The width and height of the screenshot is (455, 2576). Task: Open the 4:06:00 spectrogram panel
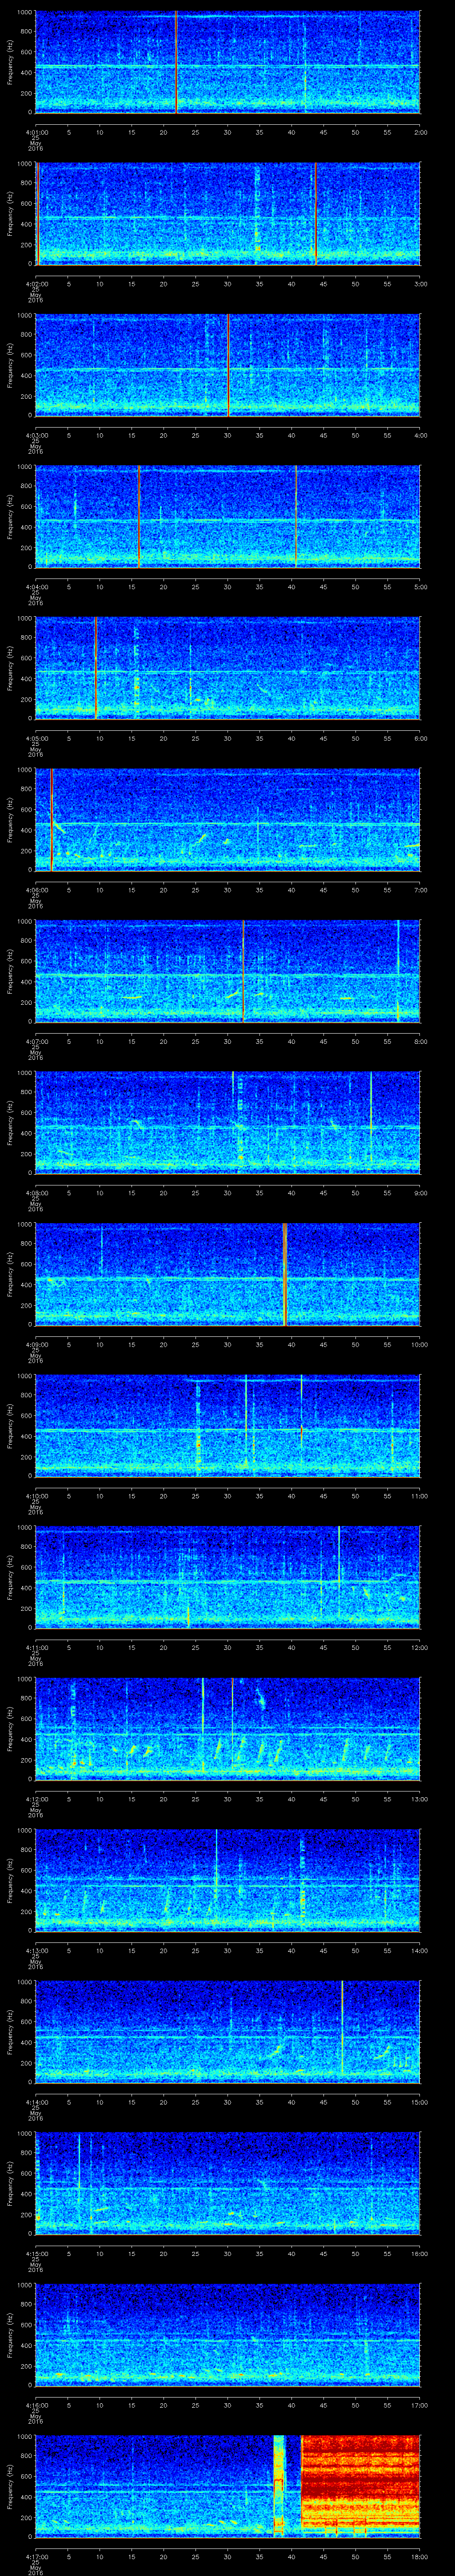point(228,820)
